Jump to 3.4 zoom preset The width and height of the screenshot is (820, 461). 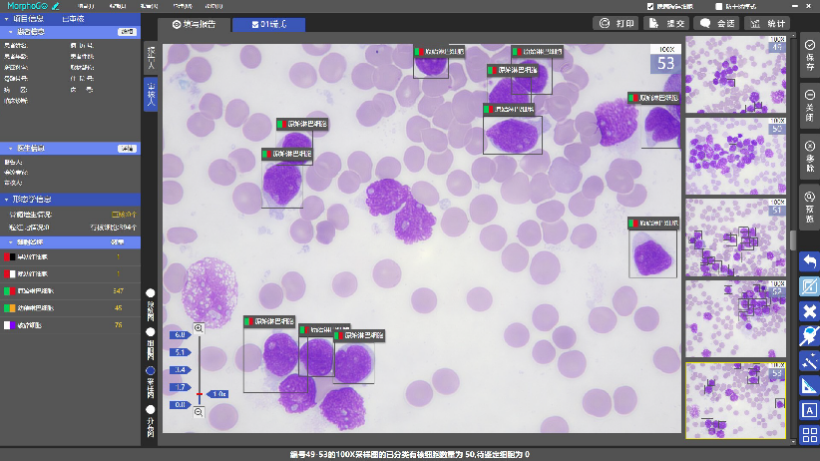pyautogui.click(x=180, y=370)
